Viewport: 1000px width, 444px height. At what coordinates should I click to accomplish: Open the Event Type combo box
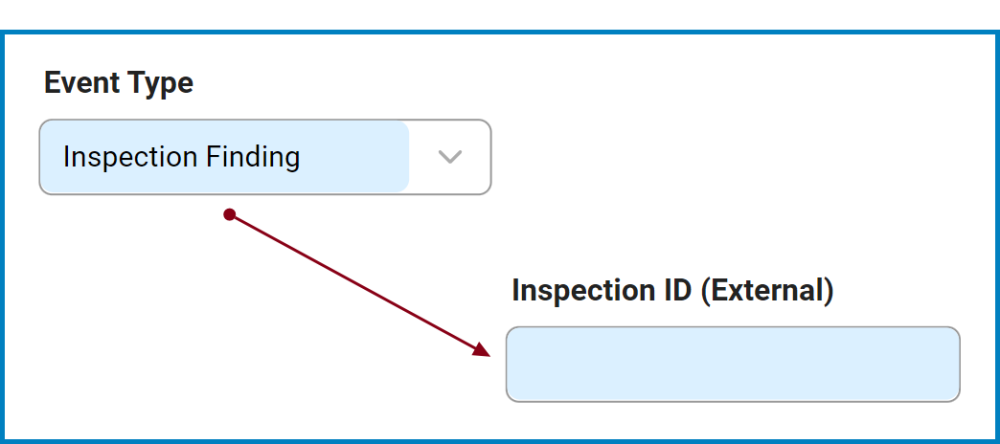click(265, 157)
